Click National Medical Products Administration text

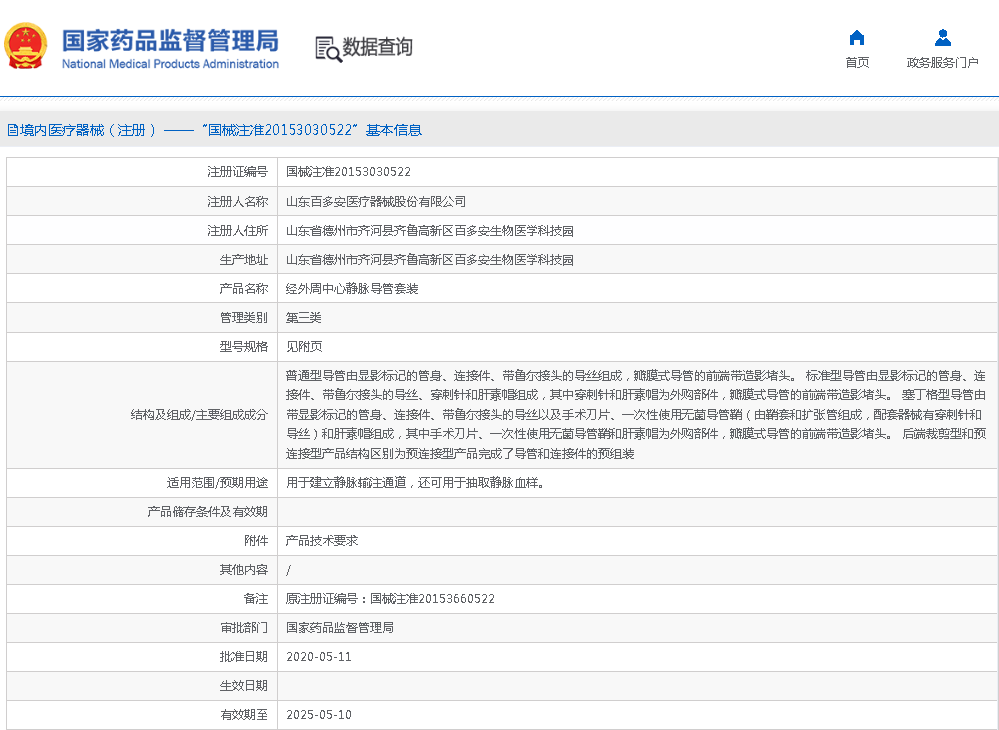pos(170,64)
